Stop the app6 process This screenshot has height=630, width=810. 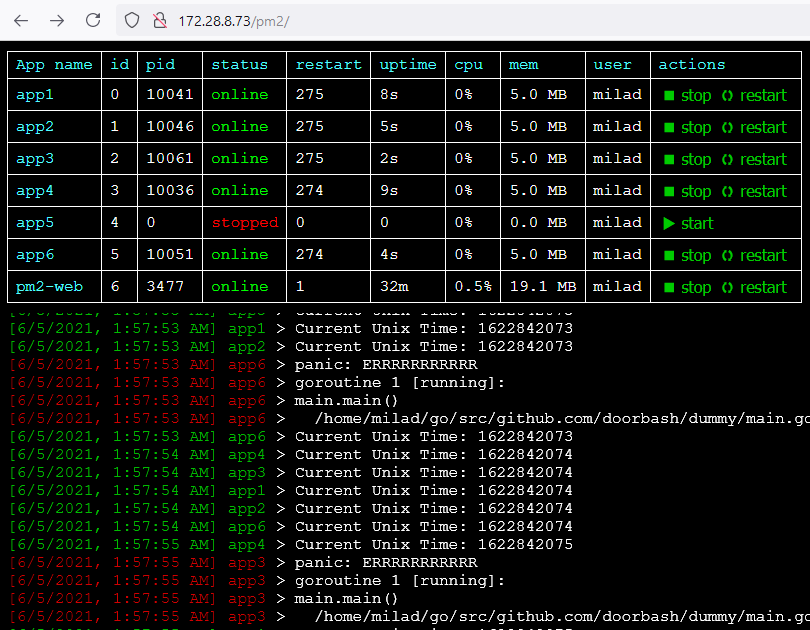[687, 256]
